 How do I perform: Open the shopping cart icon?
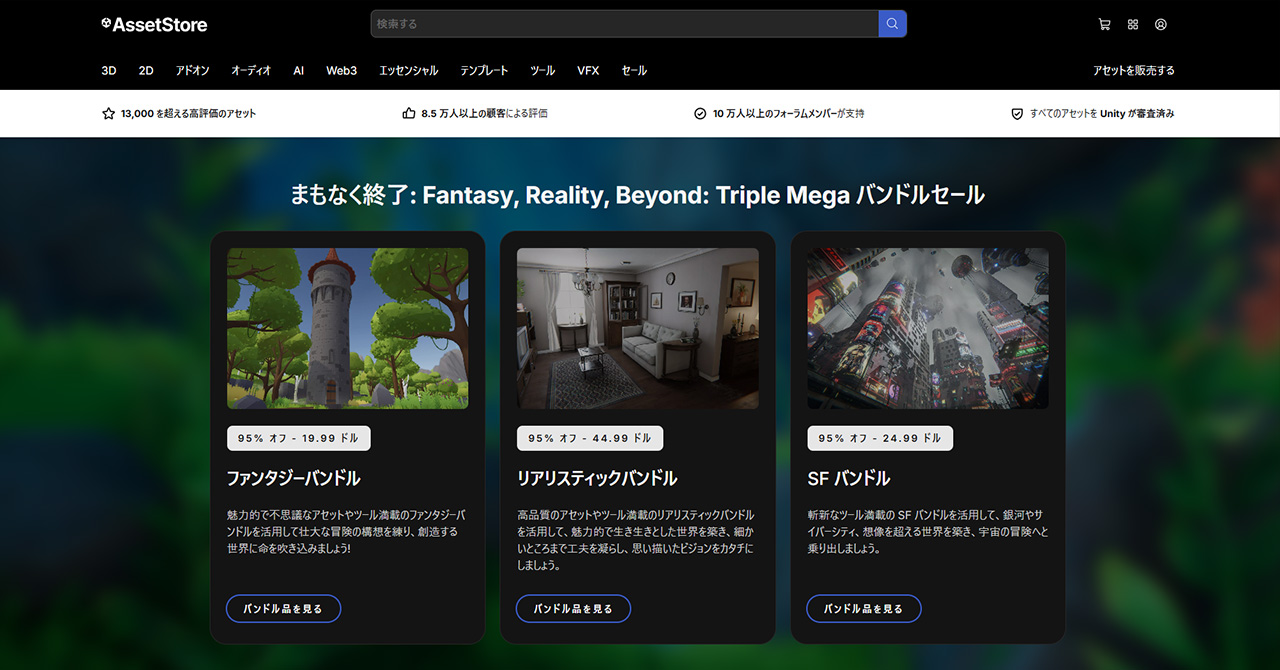1104,24
